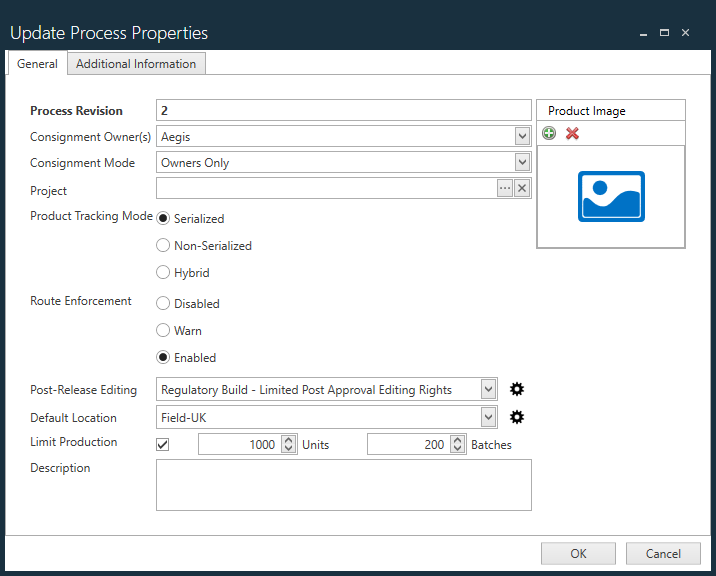
Task: Maximize the Update Process Properties window
Action: coord(664,33)
